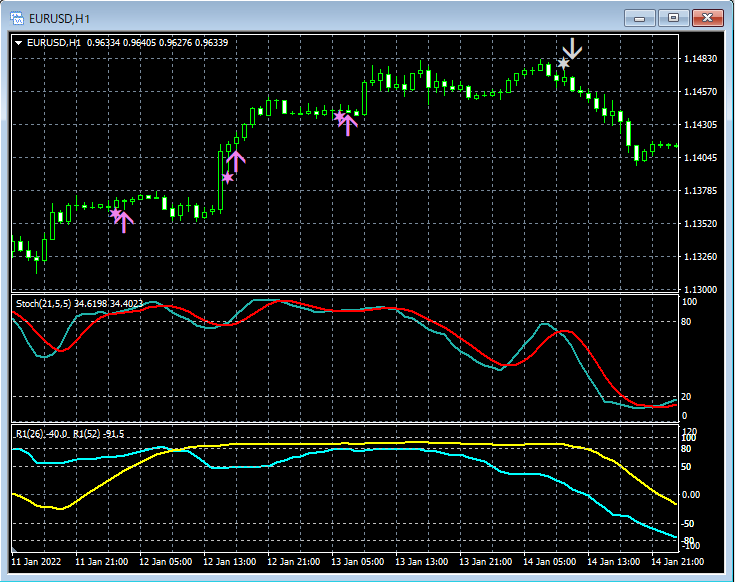Click the 1.13000 price at scale bottom
The width and height of the screenshot is (736, 582).
tap(703, 289)
